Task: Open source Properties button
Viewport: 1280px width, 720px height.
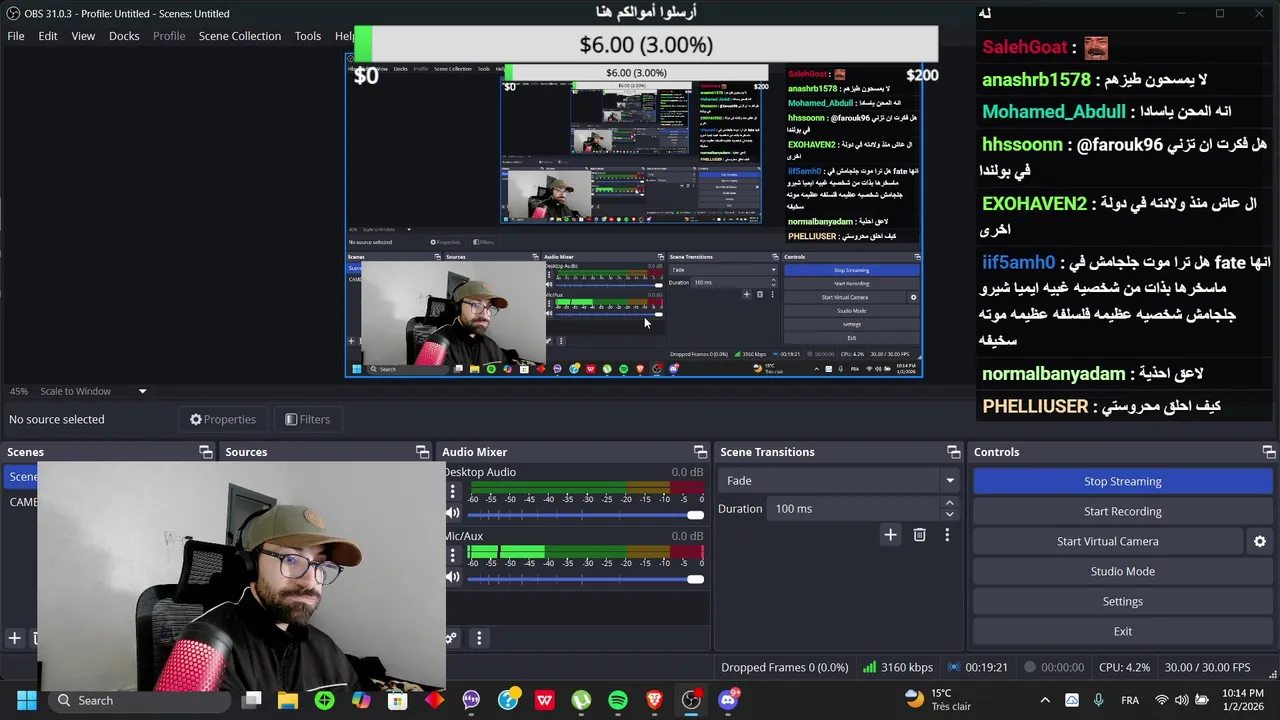Action: (x=223, y=419)
